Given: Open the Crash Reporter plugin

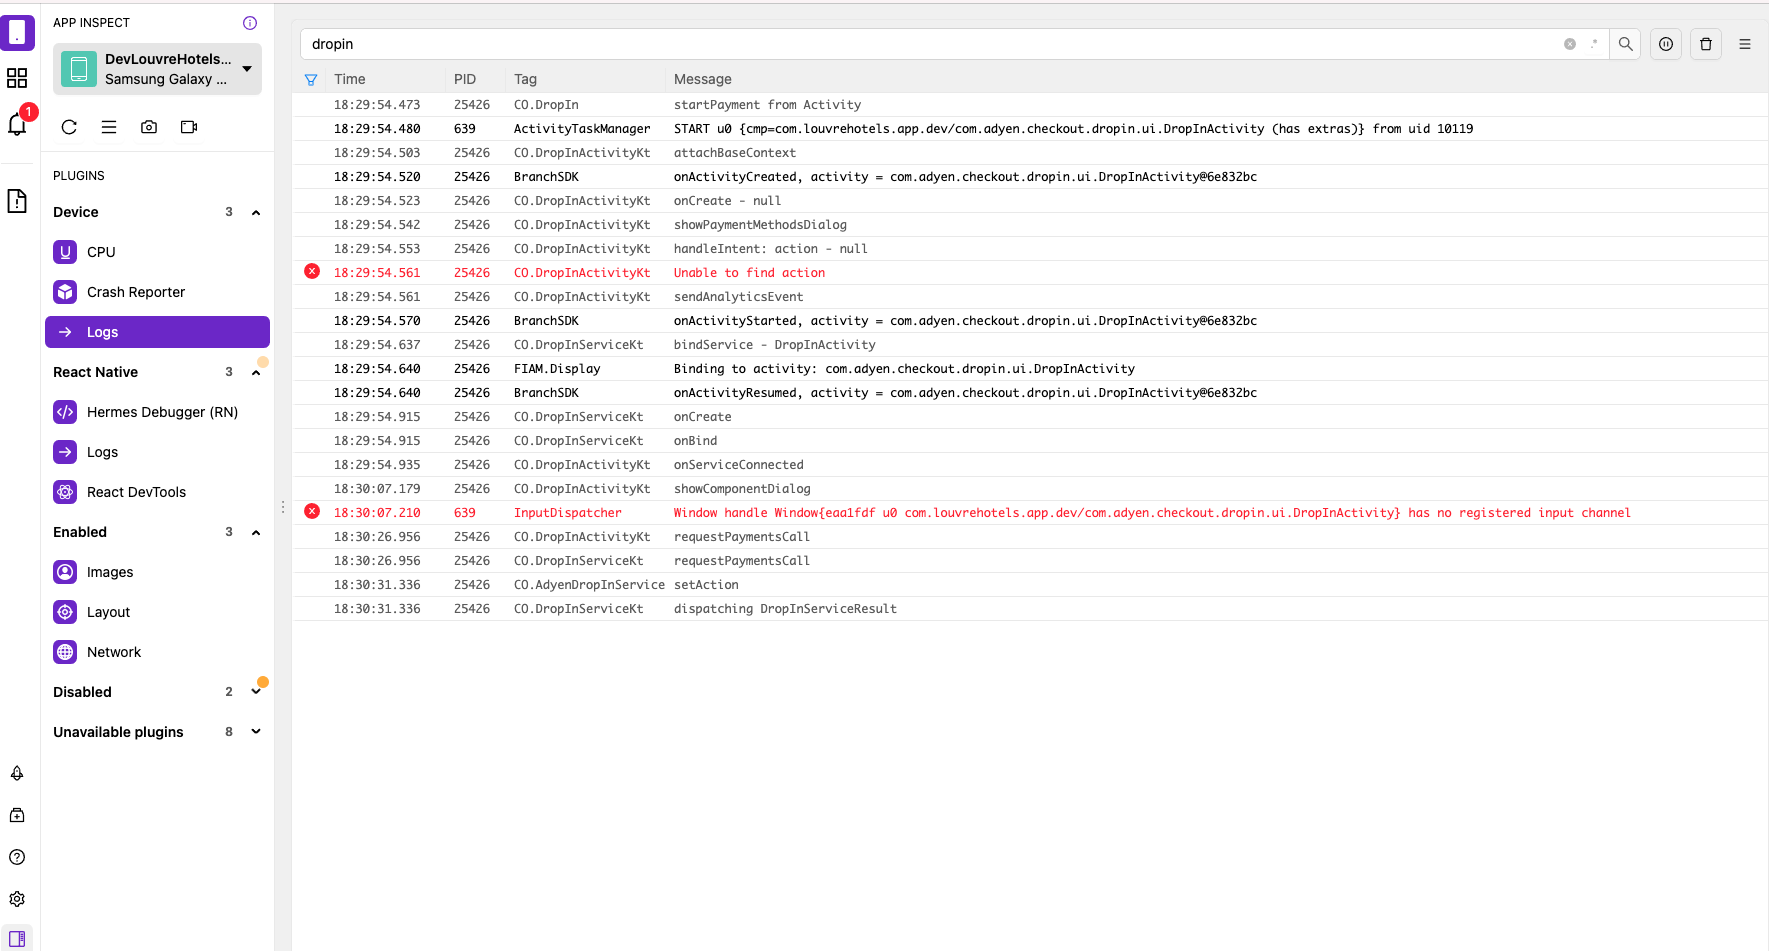Looking at the screenshot, I should [x=135, y=291].
